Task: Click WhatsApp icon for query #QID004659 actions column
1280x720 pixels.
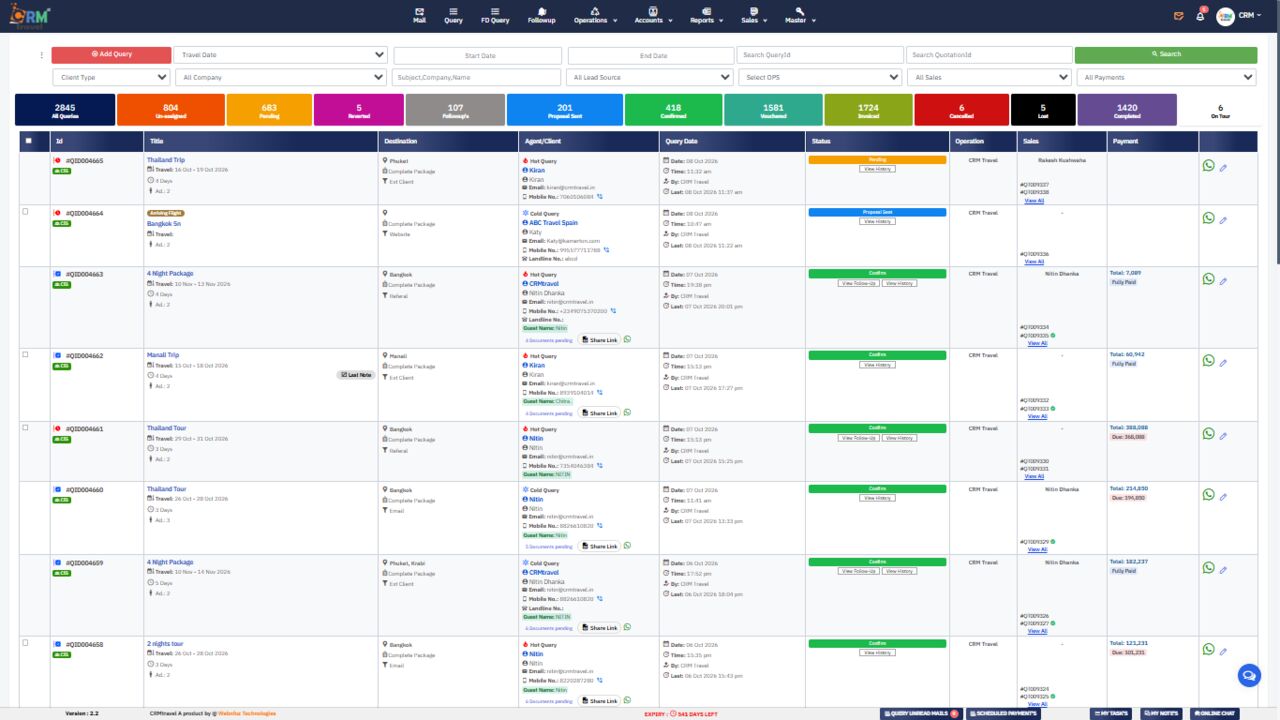Action: coord(1209,568)
